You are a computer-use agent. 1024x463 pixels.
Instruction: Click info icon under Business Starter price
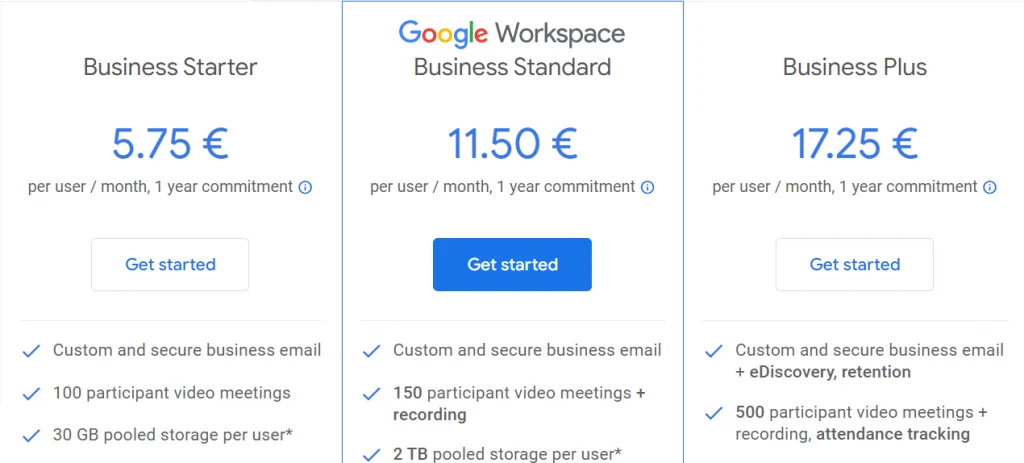click(306, 187)
